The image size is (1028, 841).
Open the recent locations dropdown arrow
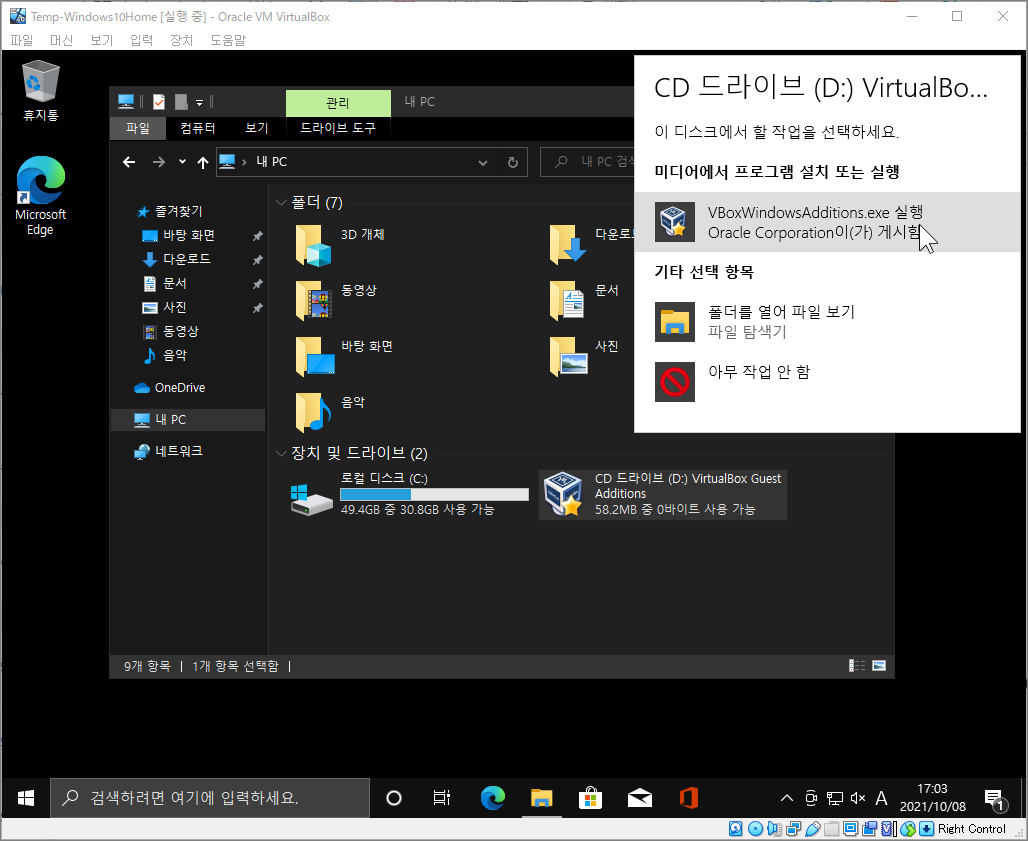click(182, 162)
